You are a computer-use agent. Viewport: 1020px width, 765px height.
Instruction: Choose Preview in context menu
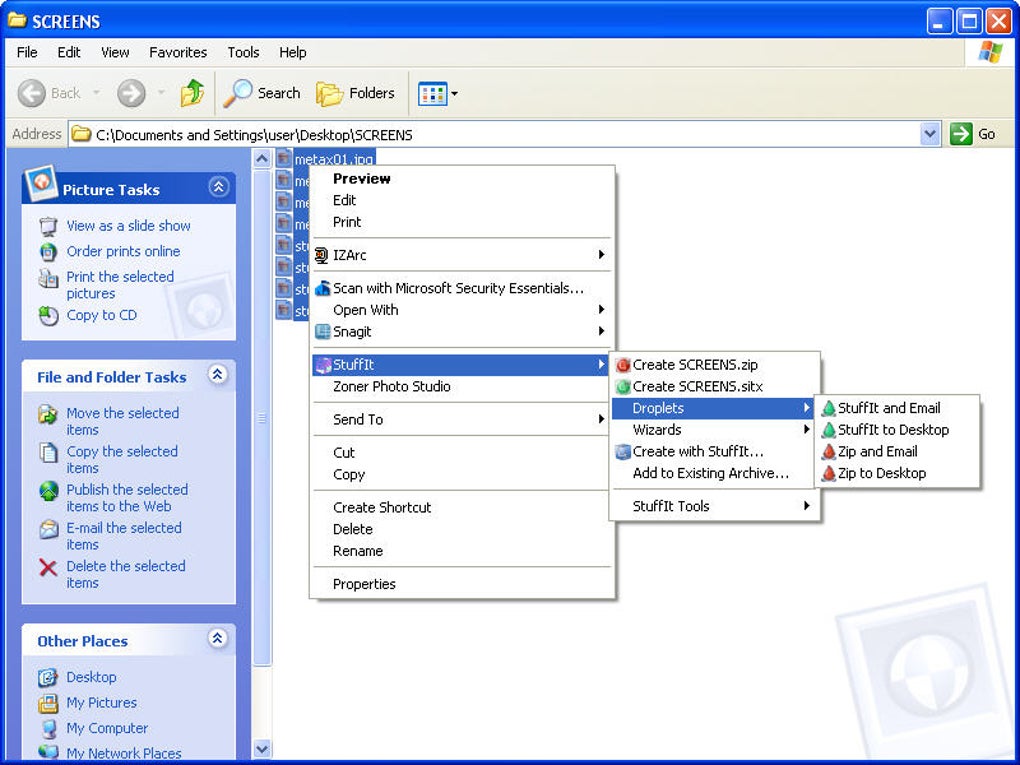coord(463,179)
